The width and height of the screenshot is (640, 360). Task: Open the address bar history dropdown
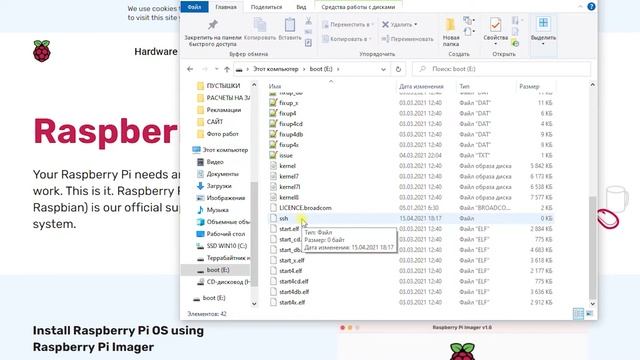point(383,69)
